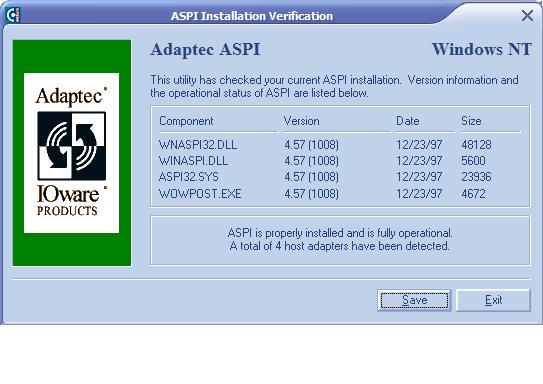The image size is (543, 384).
Task: Select the Date column header
Action: point(408,121)
